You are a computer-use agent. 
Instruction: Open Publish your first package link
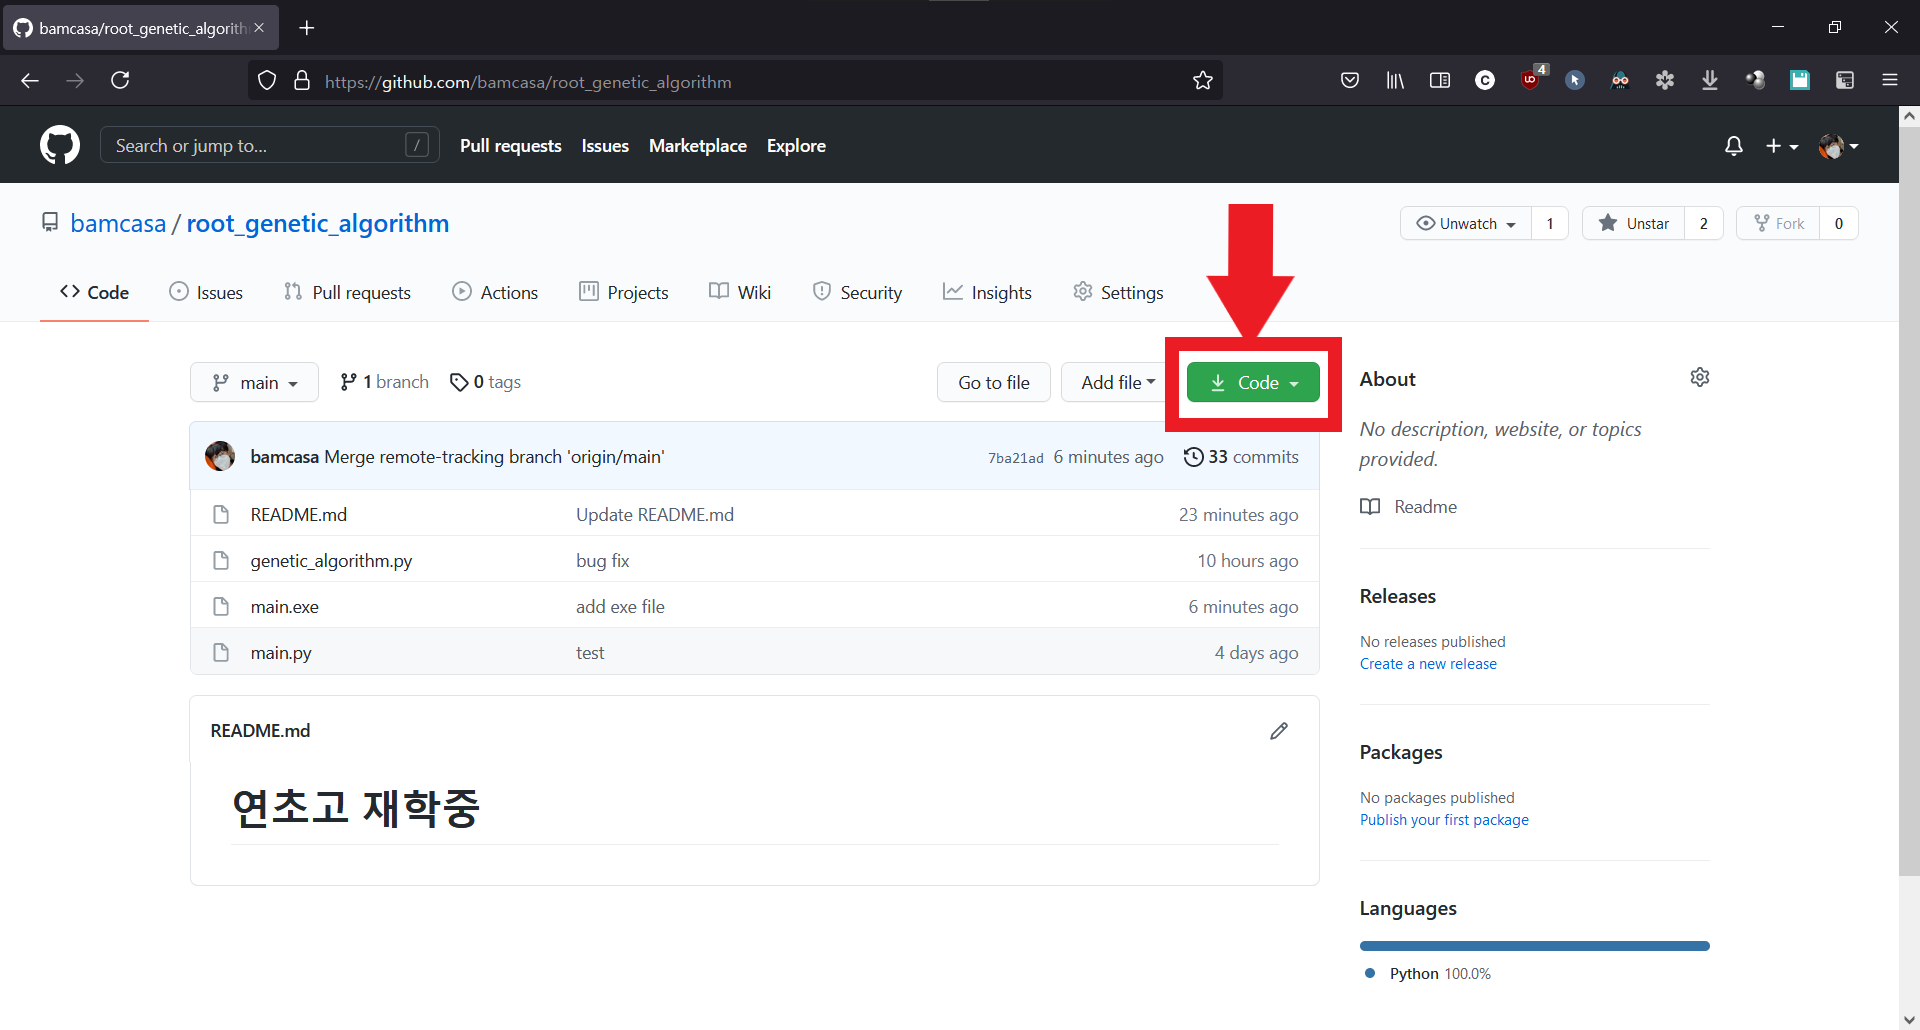coord(1444,820)
